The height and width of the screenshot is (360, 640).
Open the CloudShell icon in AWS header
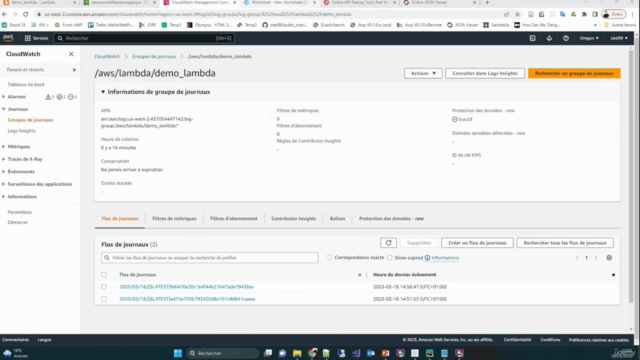pos(532,38)
